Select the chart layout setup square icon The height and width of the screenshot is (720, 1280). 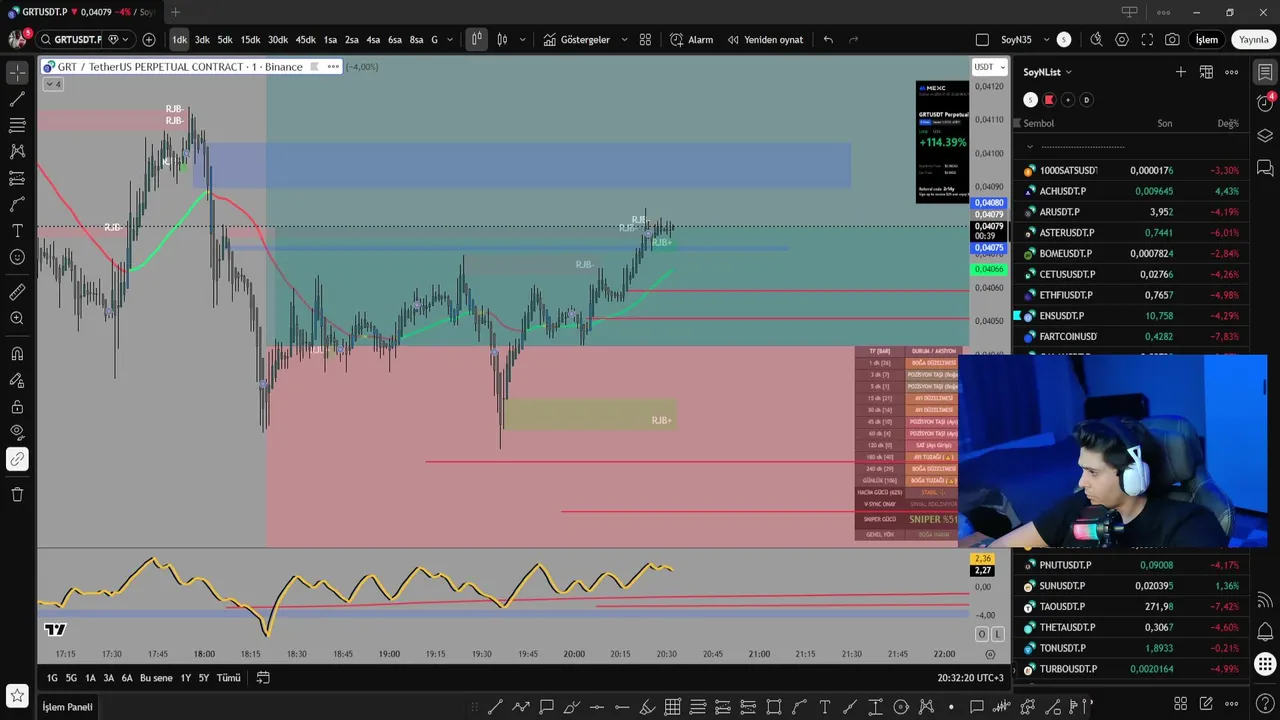[x=982, y=40]
